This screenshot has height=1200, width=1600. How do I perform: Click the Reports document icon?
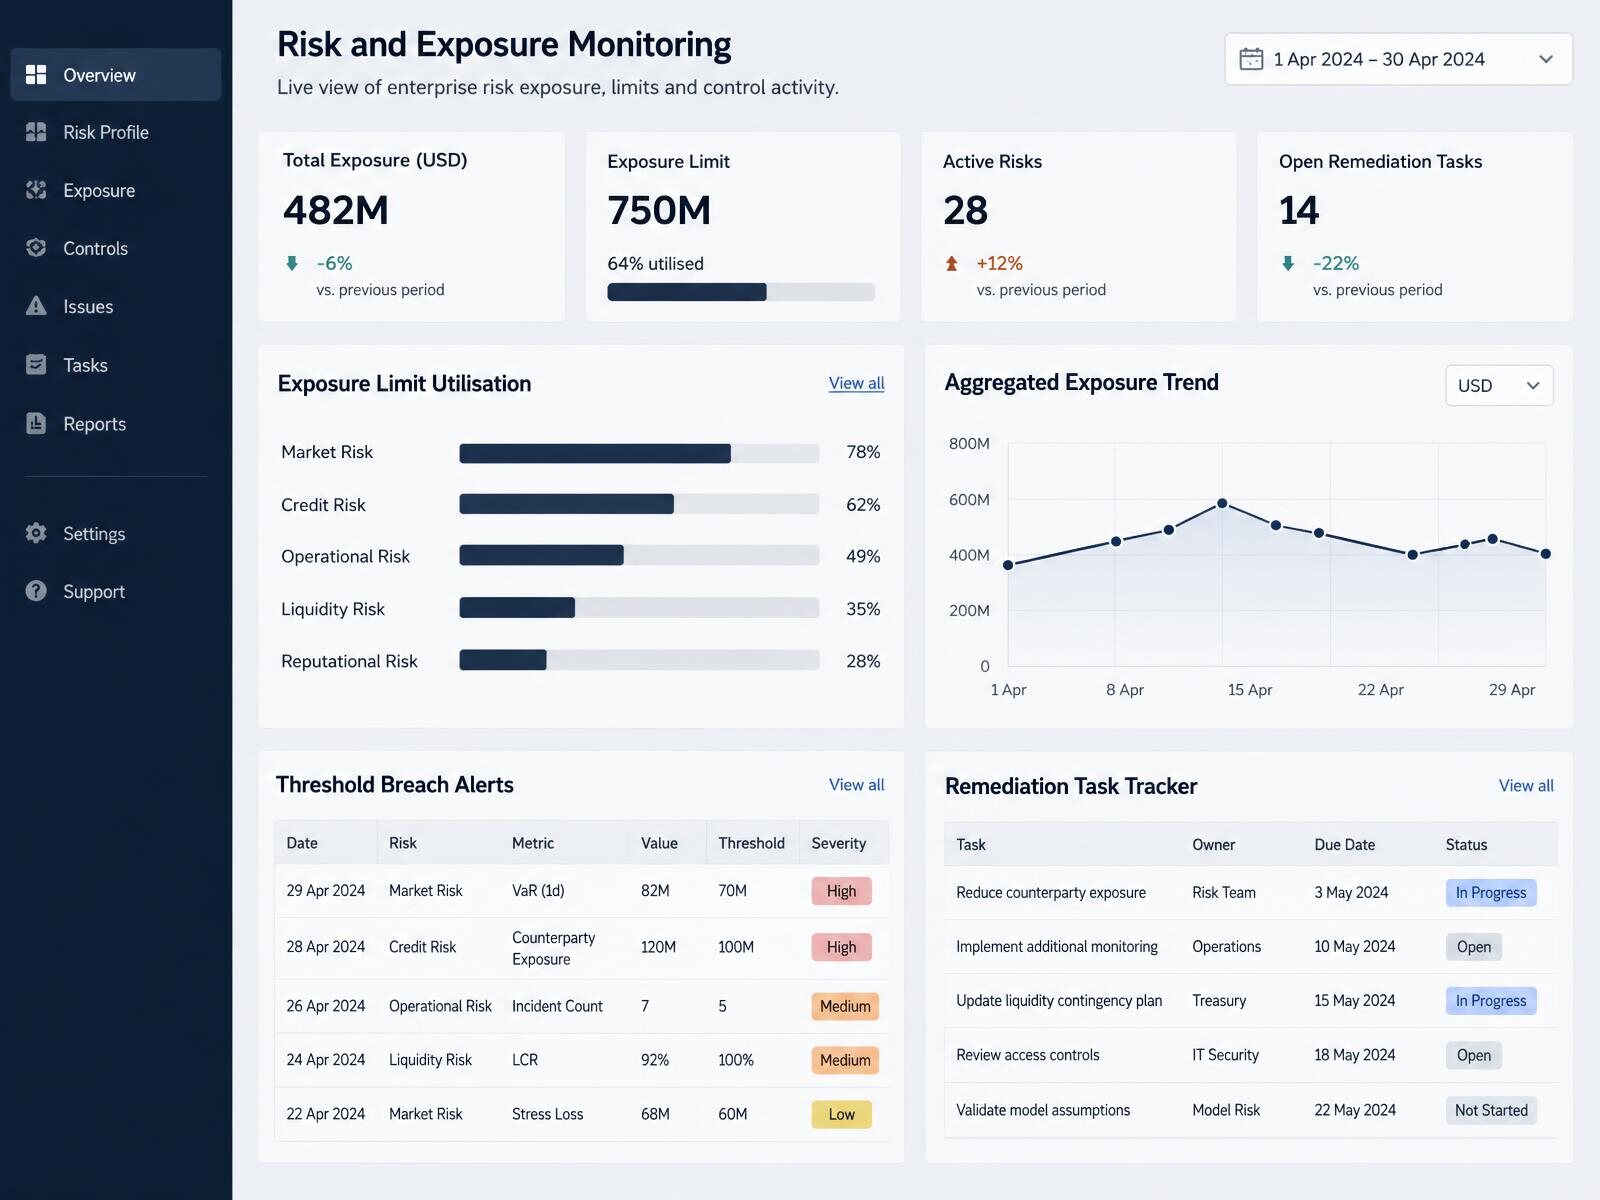pos(36,423)
